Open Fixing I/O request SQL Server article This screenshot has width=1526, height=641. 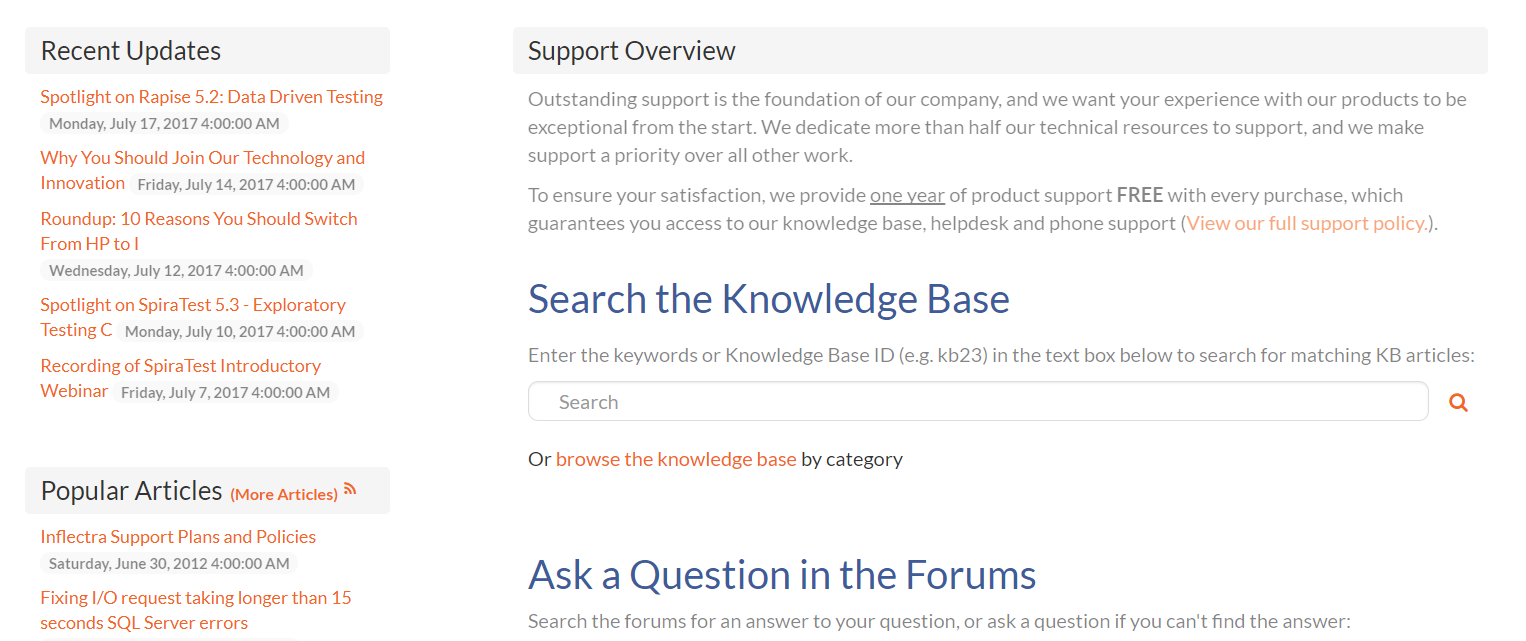pyautogui.click(x=195, y=598)
